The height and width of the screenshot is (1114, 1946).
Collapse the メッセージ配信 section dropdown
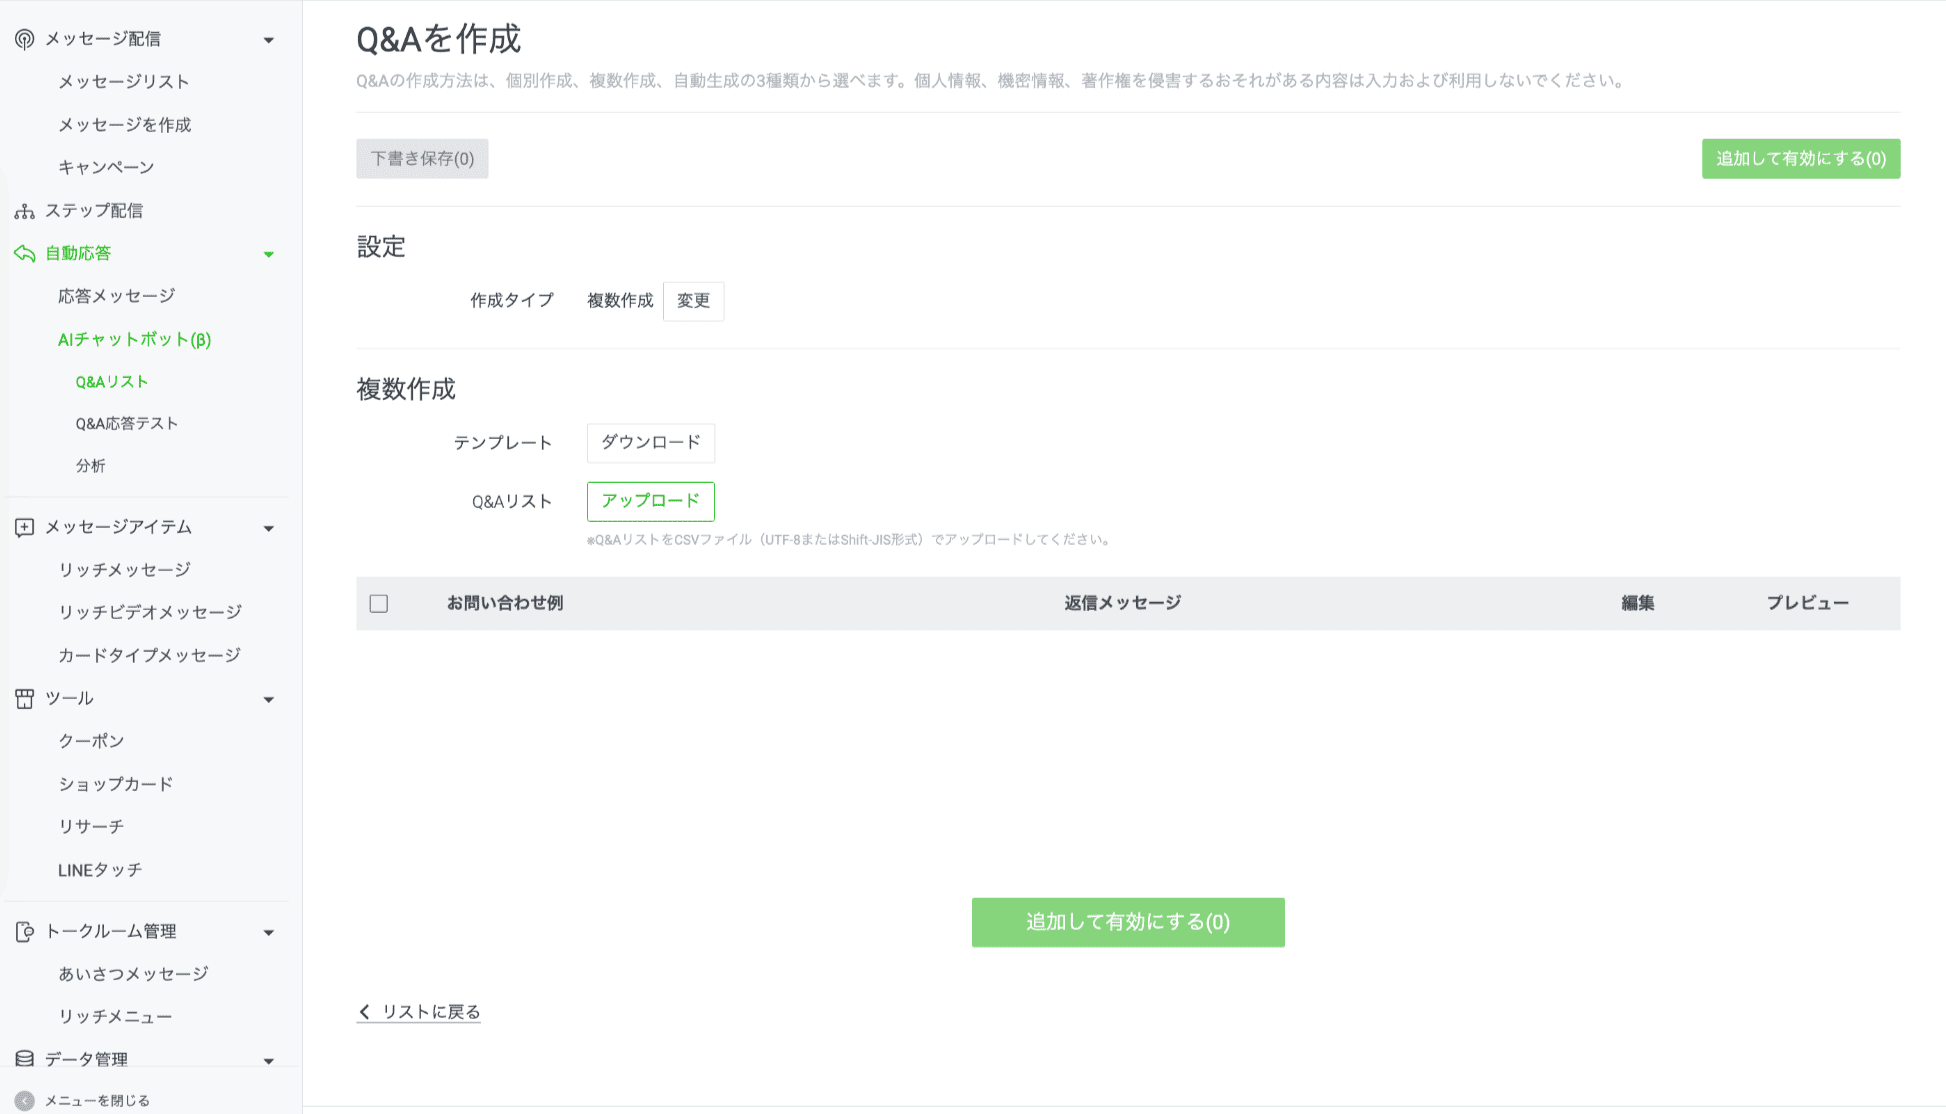[268, 39]
